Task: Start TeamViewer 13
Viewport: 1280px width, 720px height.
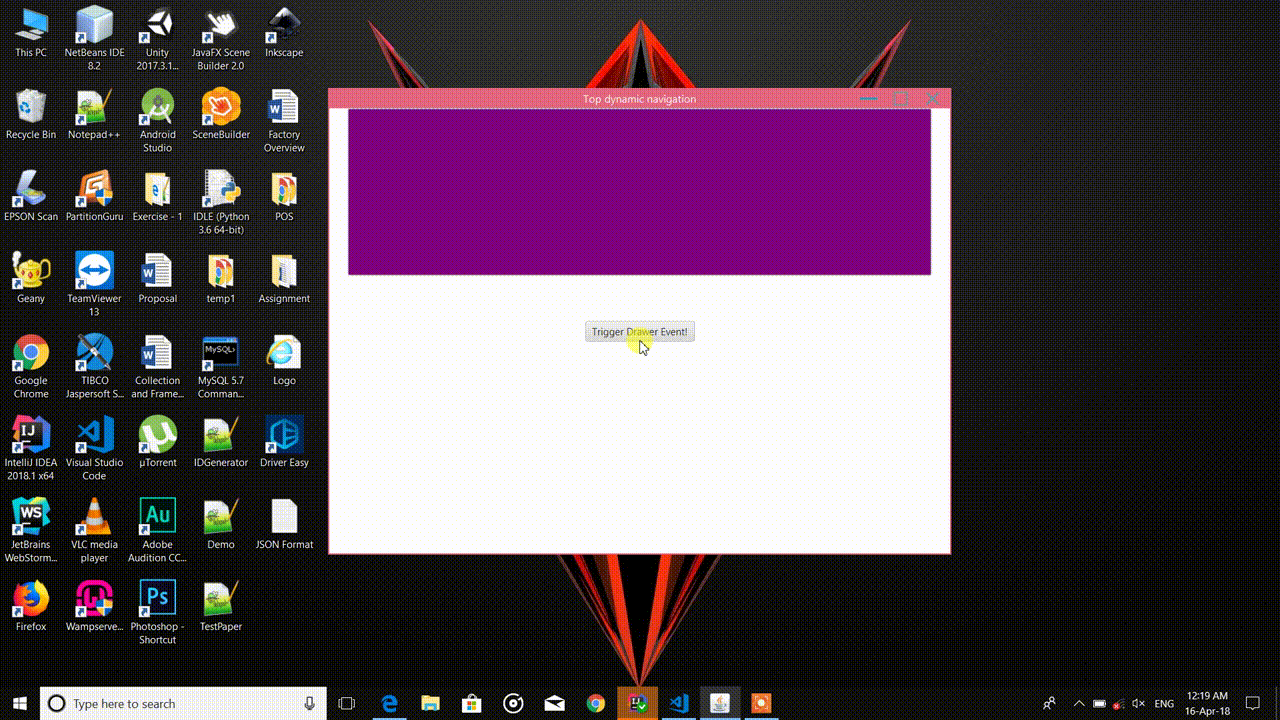Action: coord(94,270)
